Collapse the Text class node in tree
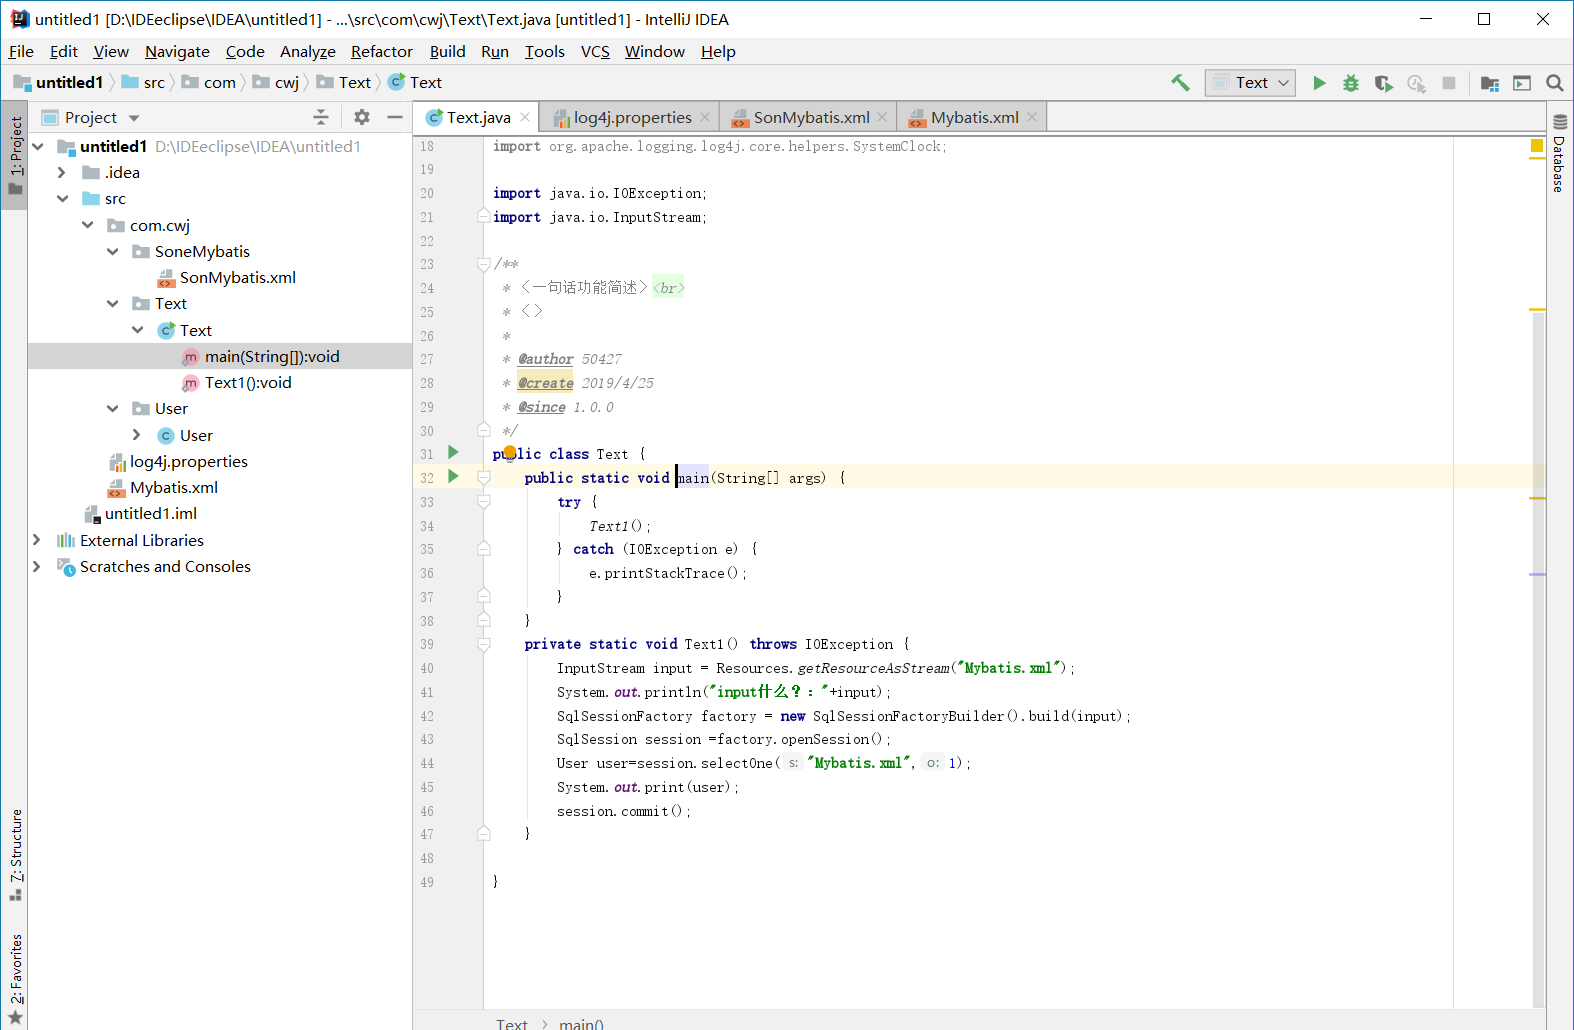The width and height of the screenshot is (1574, 1030). click(x=138, y=330)
